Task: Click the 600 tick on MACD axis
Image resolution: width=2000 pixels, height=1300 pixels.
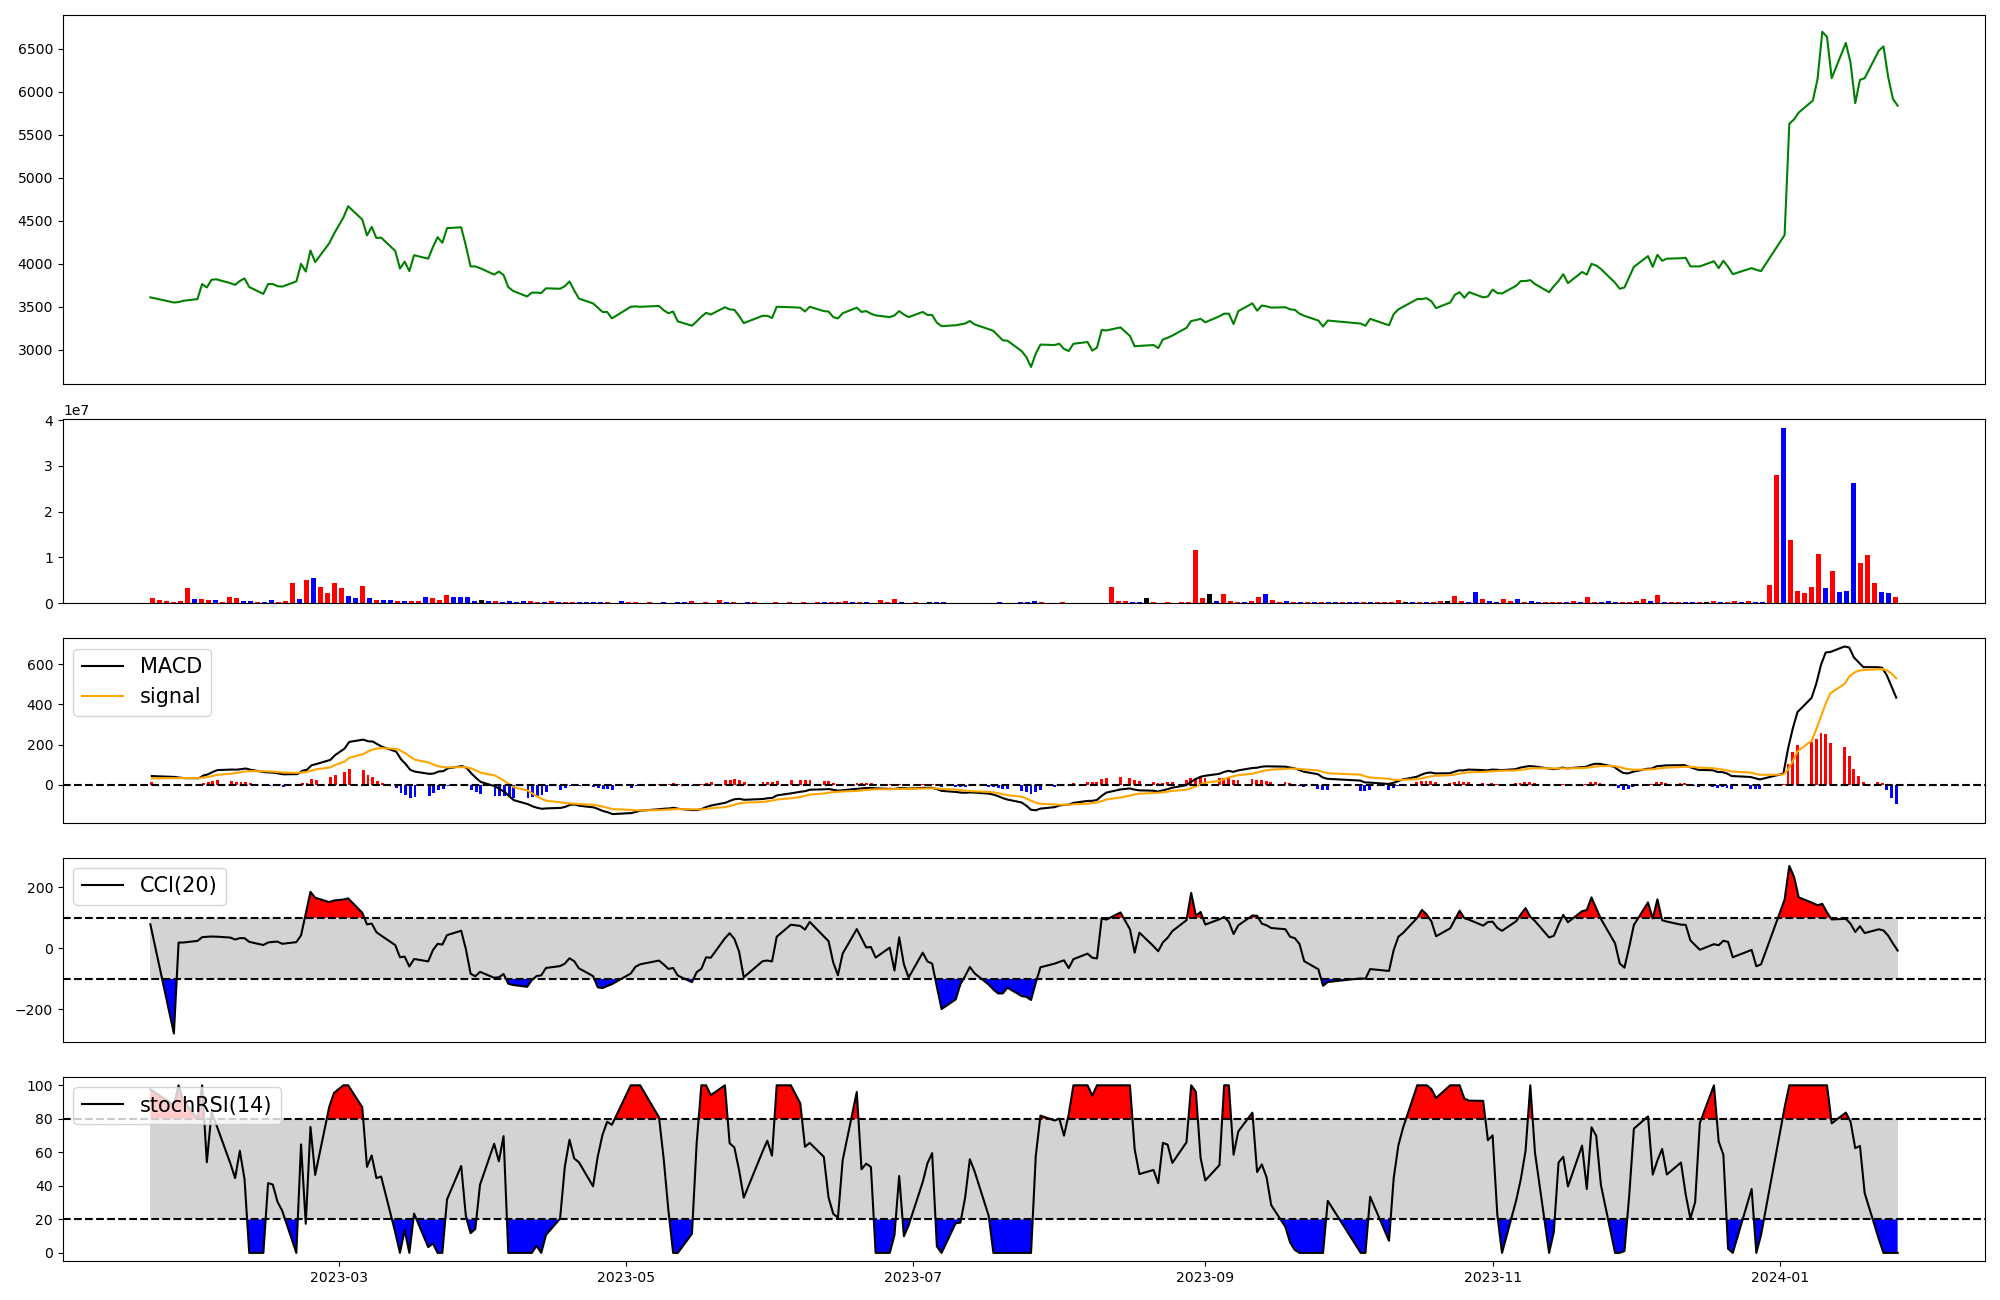Action: click(x=41, y=665)
